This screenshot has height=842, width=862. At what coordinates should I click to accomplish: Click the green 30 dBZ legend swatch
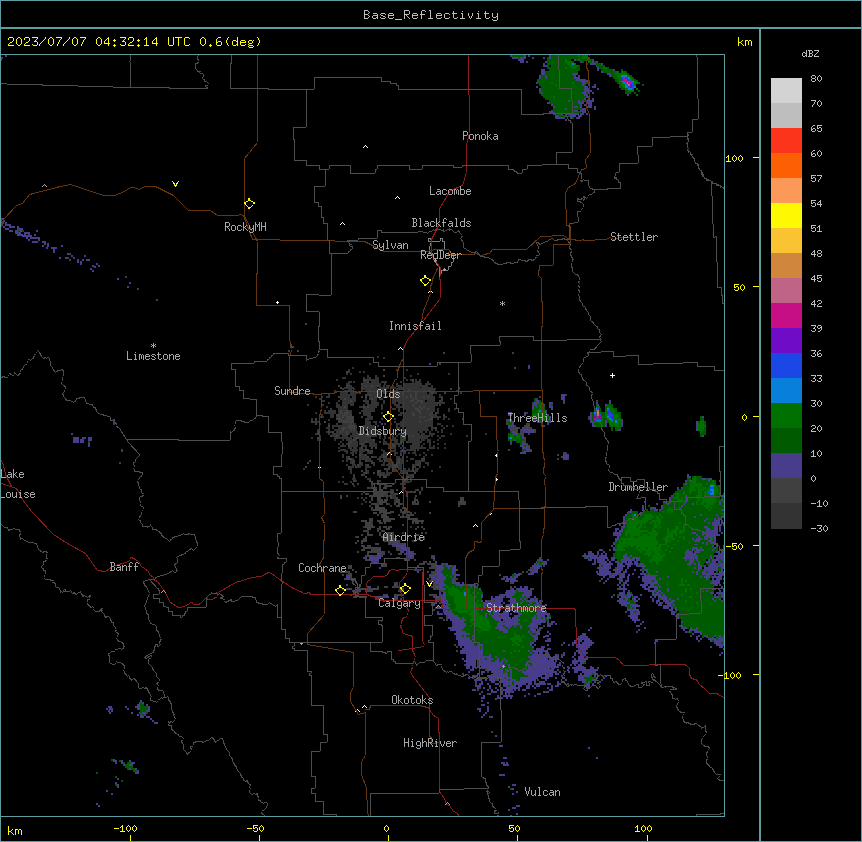(786, 416)
